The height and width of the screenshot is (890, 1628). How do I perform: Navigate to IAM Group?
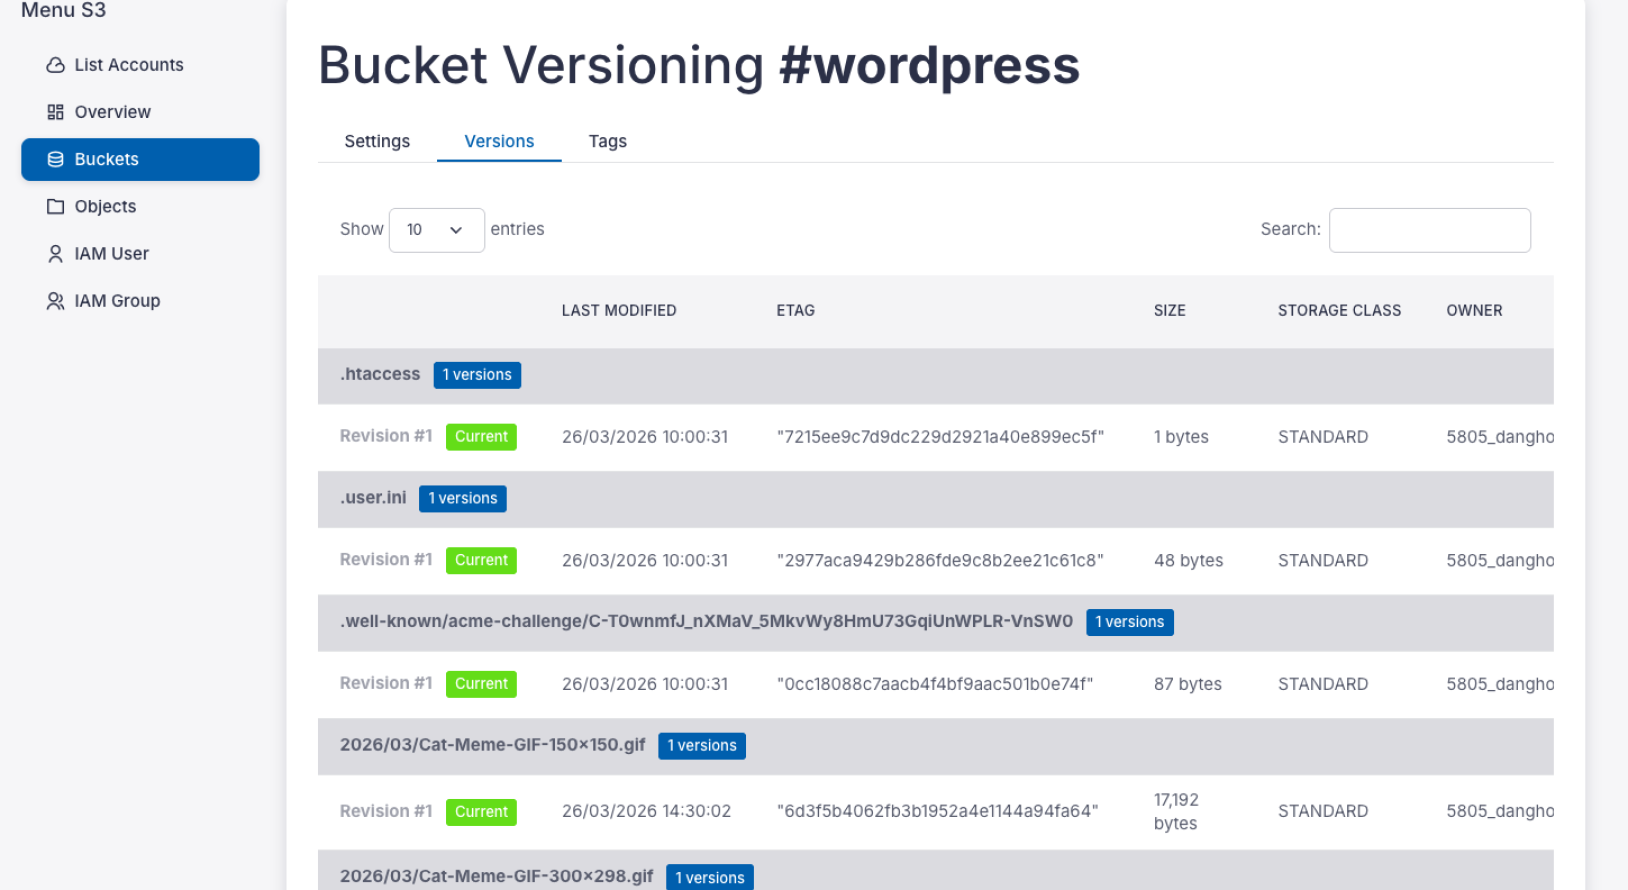140,301
